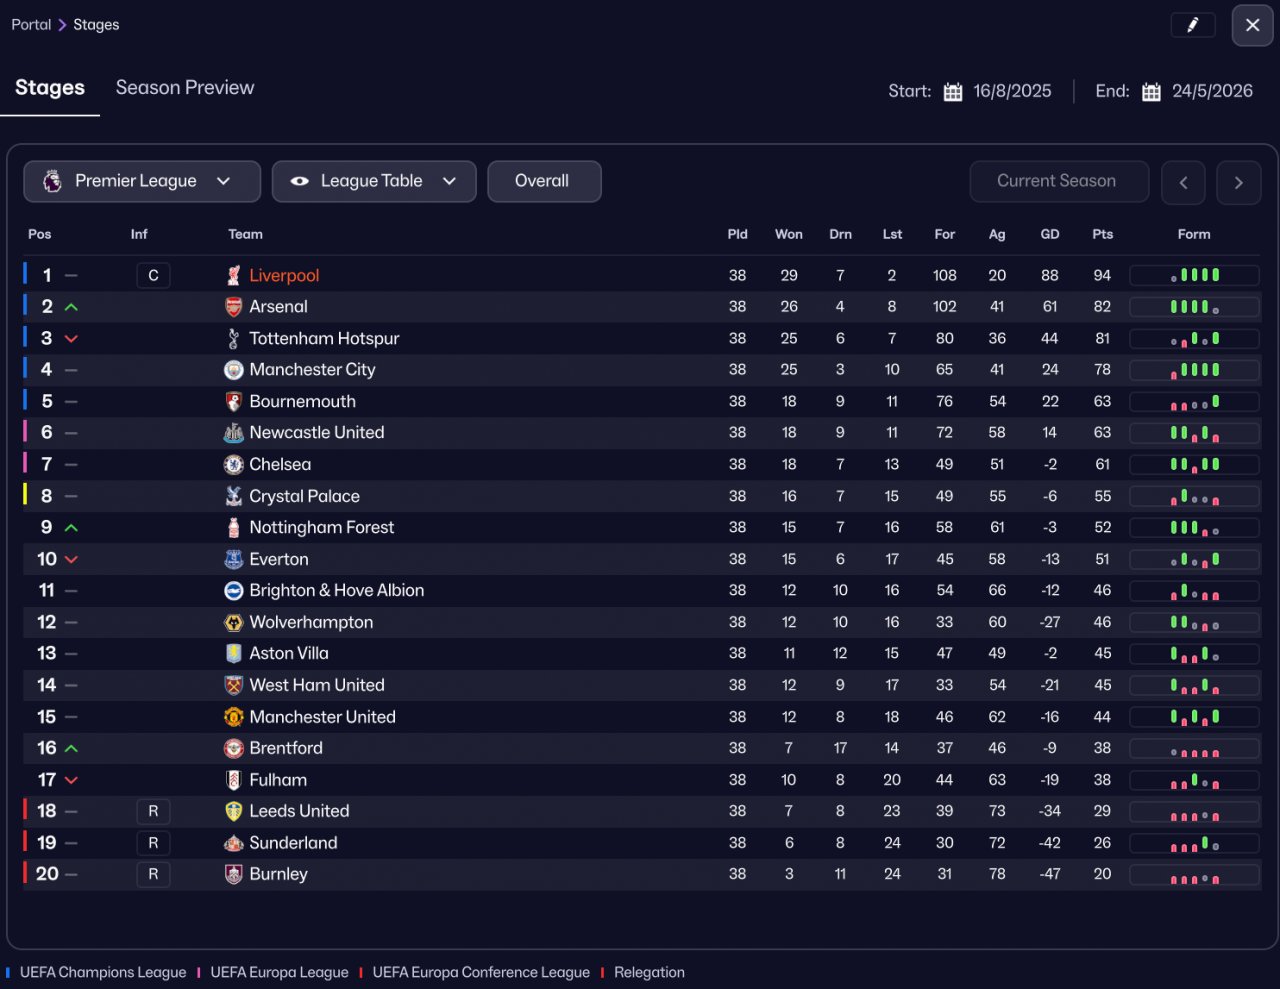
Task: Go to the next season arrow
Action: coord(1238,182)
